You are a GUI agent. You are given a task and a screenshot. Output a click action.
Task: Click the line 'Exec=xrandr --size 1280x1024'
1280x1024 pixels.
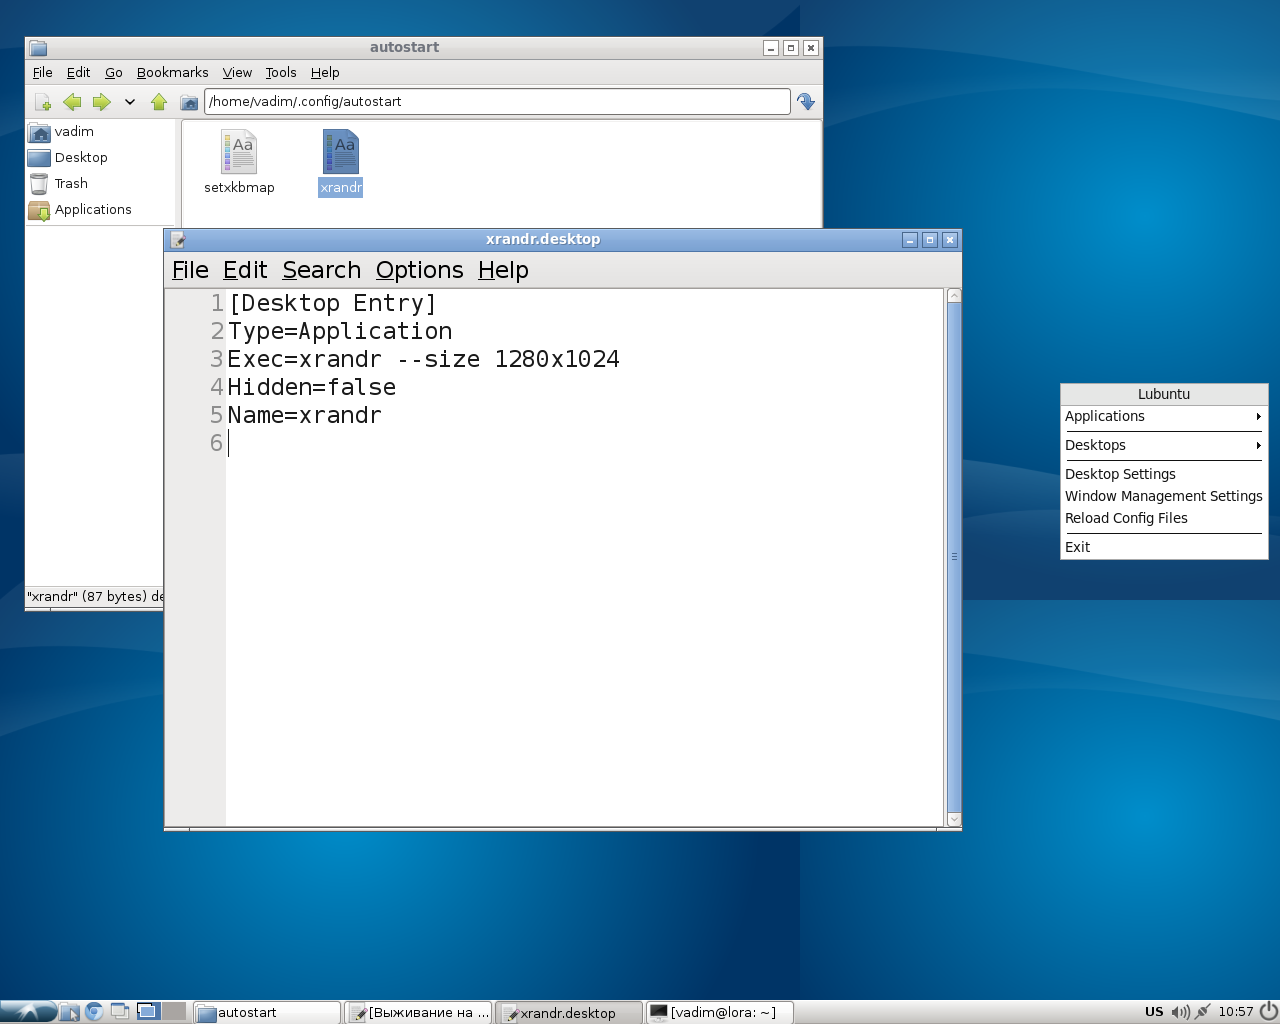pos(423,359)
